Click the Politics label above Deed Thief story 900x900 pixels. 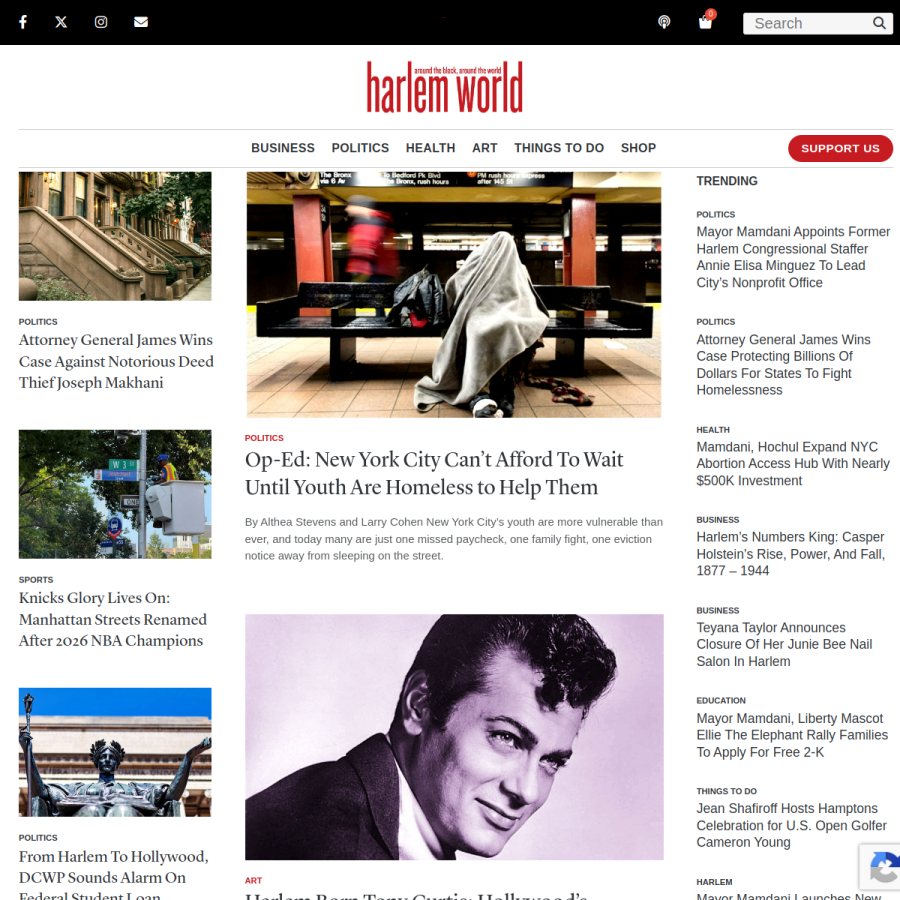click(38, 322)
